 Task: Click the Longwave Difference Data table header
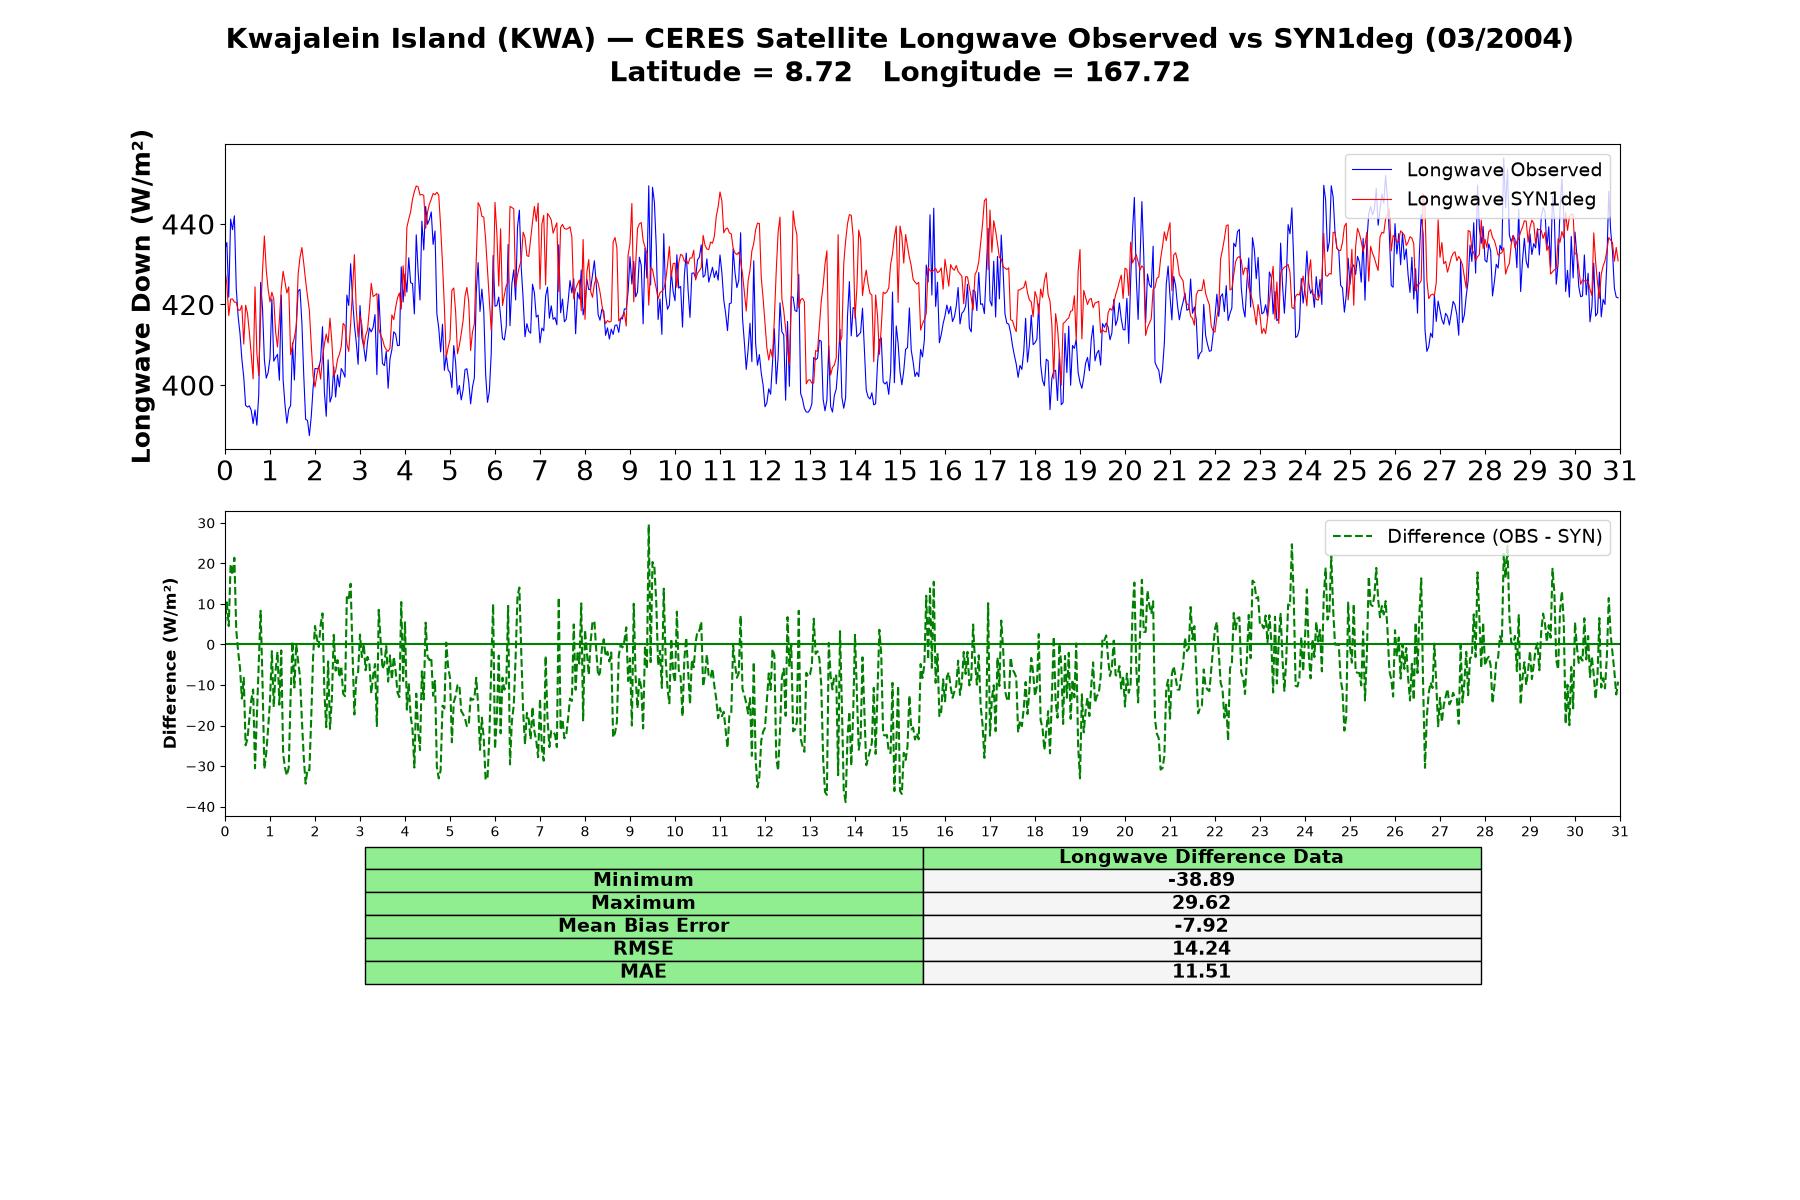(x=1201, y=857)
